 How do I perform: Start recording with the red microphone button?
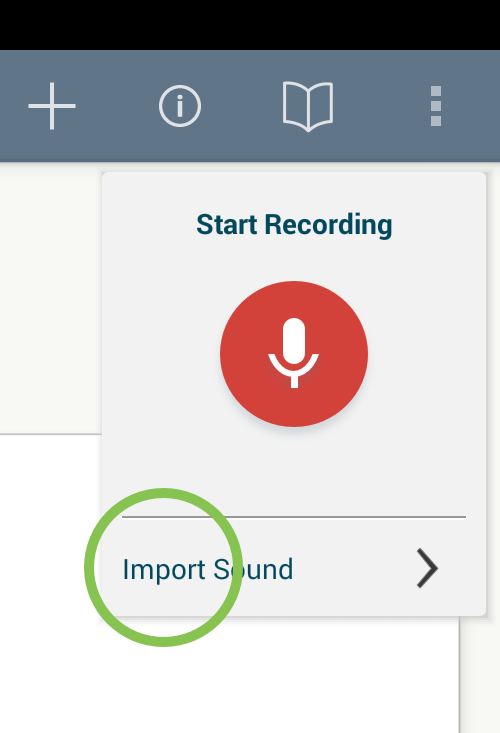point(294,354)
